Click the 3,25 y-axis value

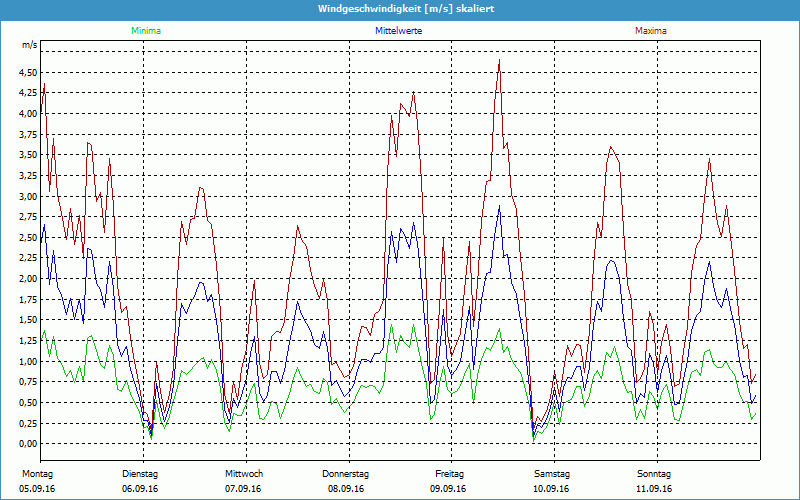28,176
